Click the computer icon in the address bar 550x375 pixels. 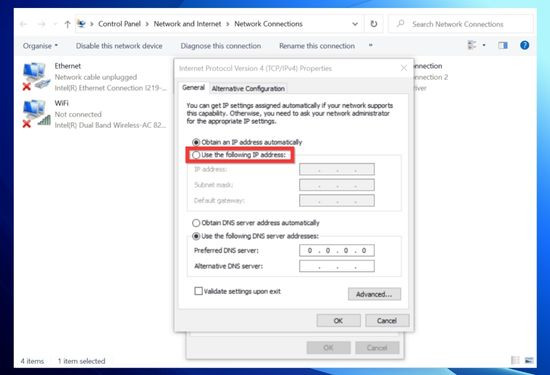tap(81, 24)
